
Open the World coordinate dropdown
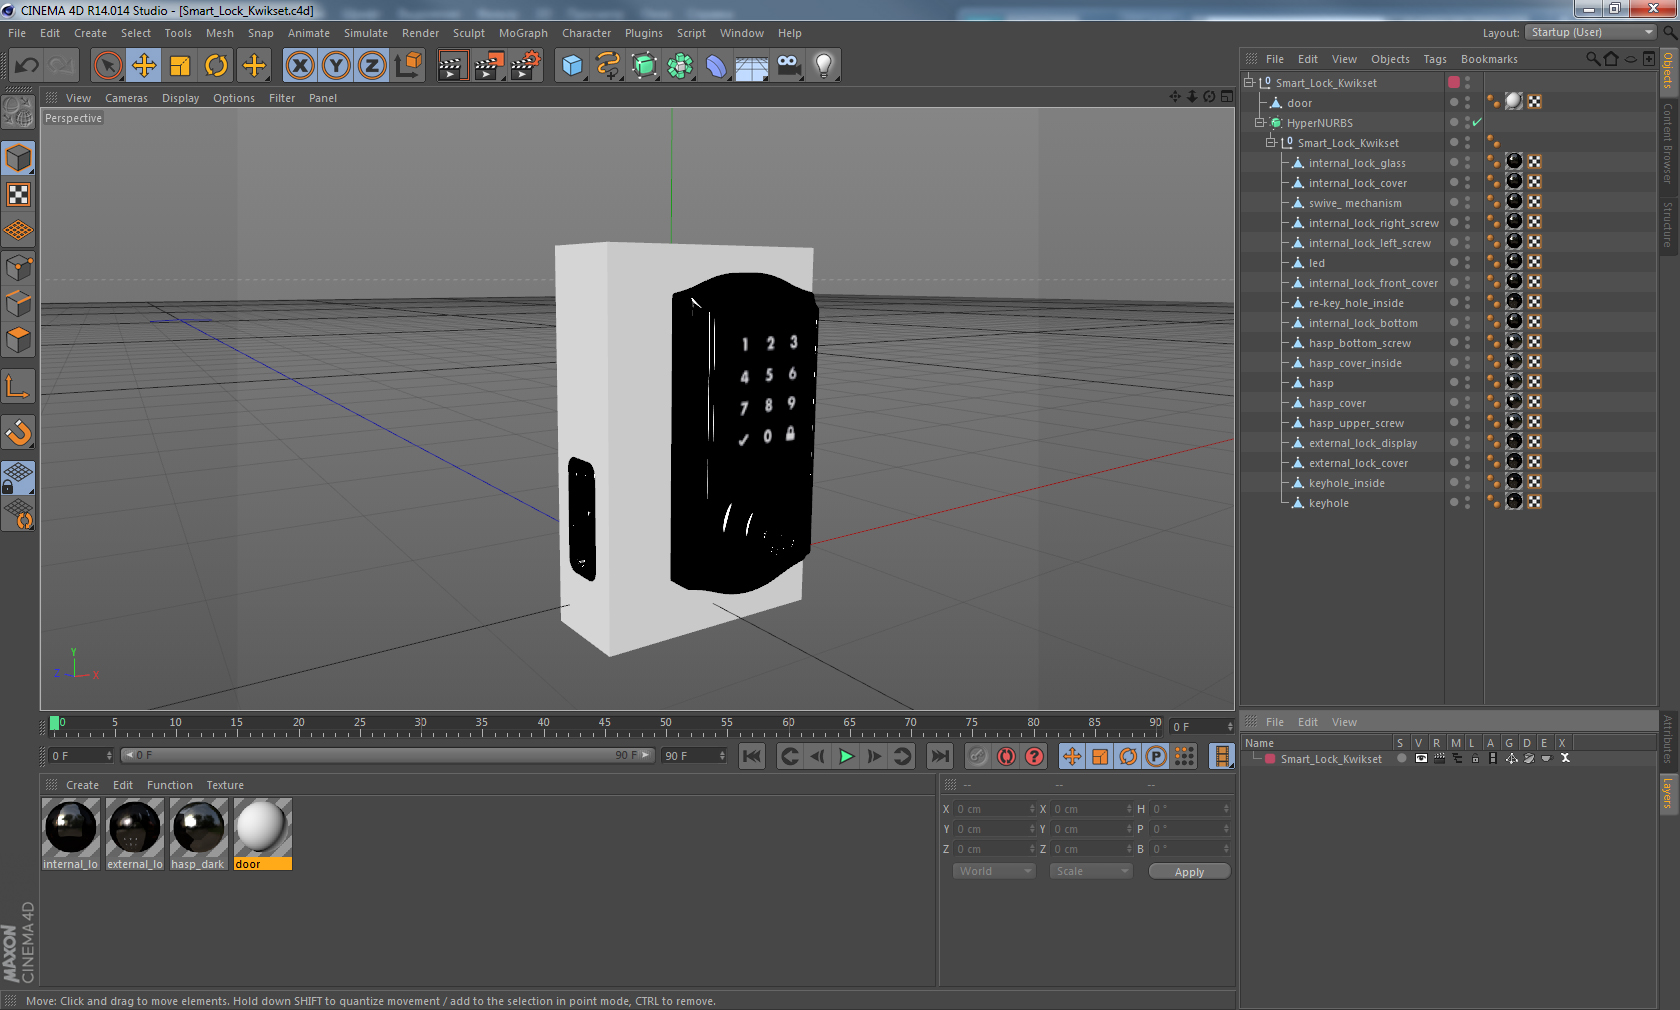994,871
